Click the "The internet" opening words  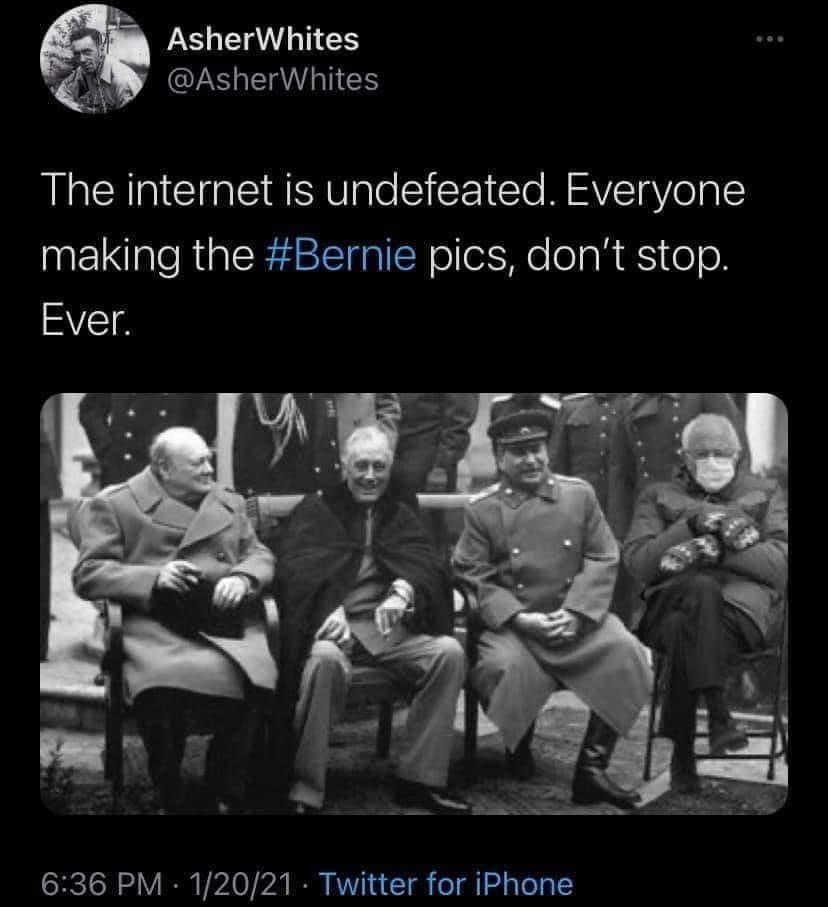pos(156,190)
